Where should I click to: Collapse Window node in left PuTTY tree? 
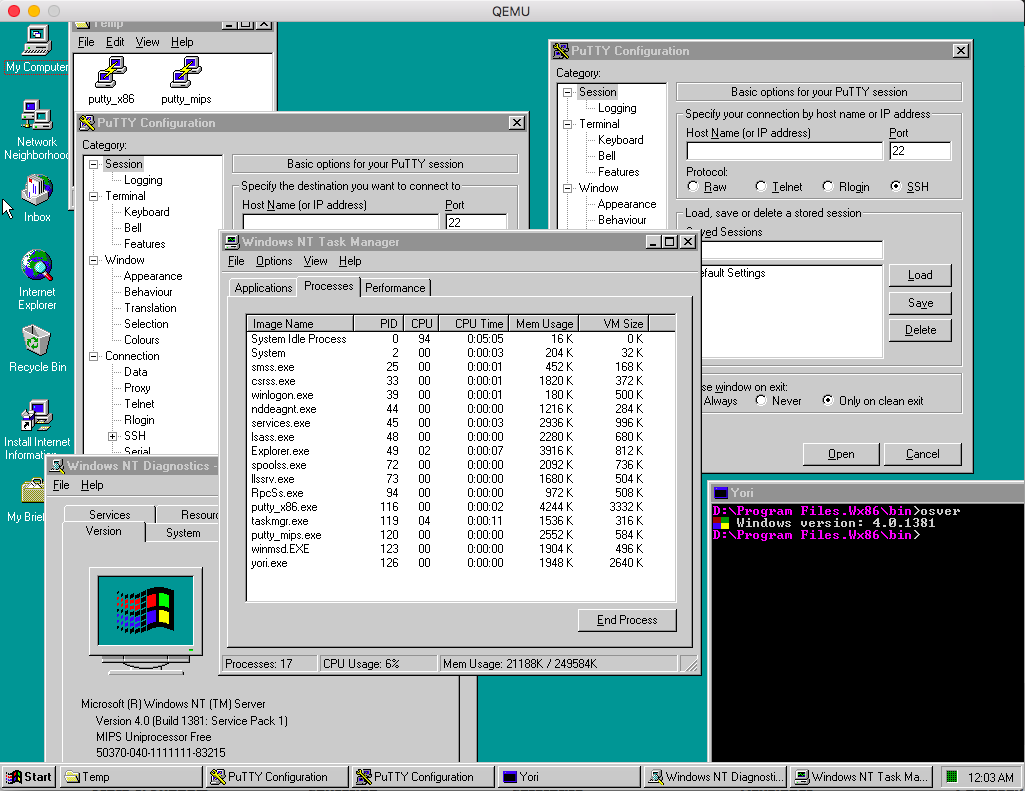pos(93,260)
